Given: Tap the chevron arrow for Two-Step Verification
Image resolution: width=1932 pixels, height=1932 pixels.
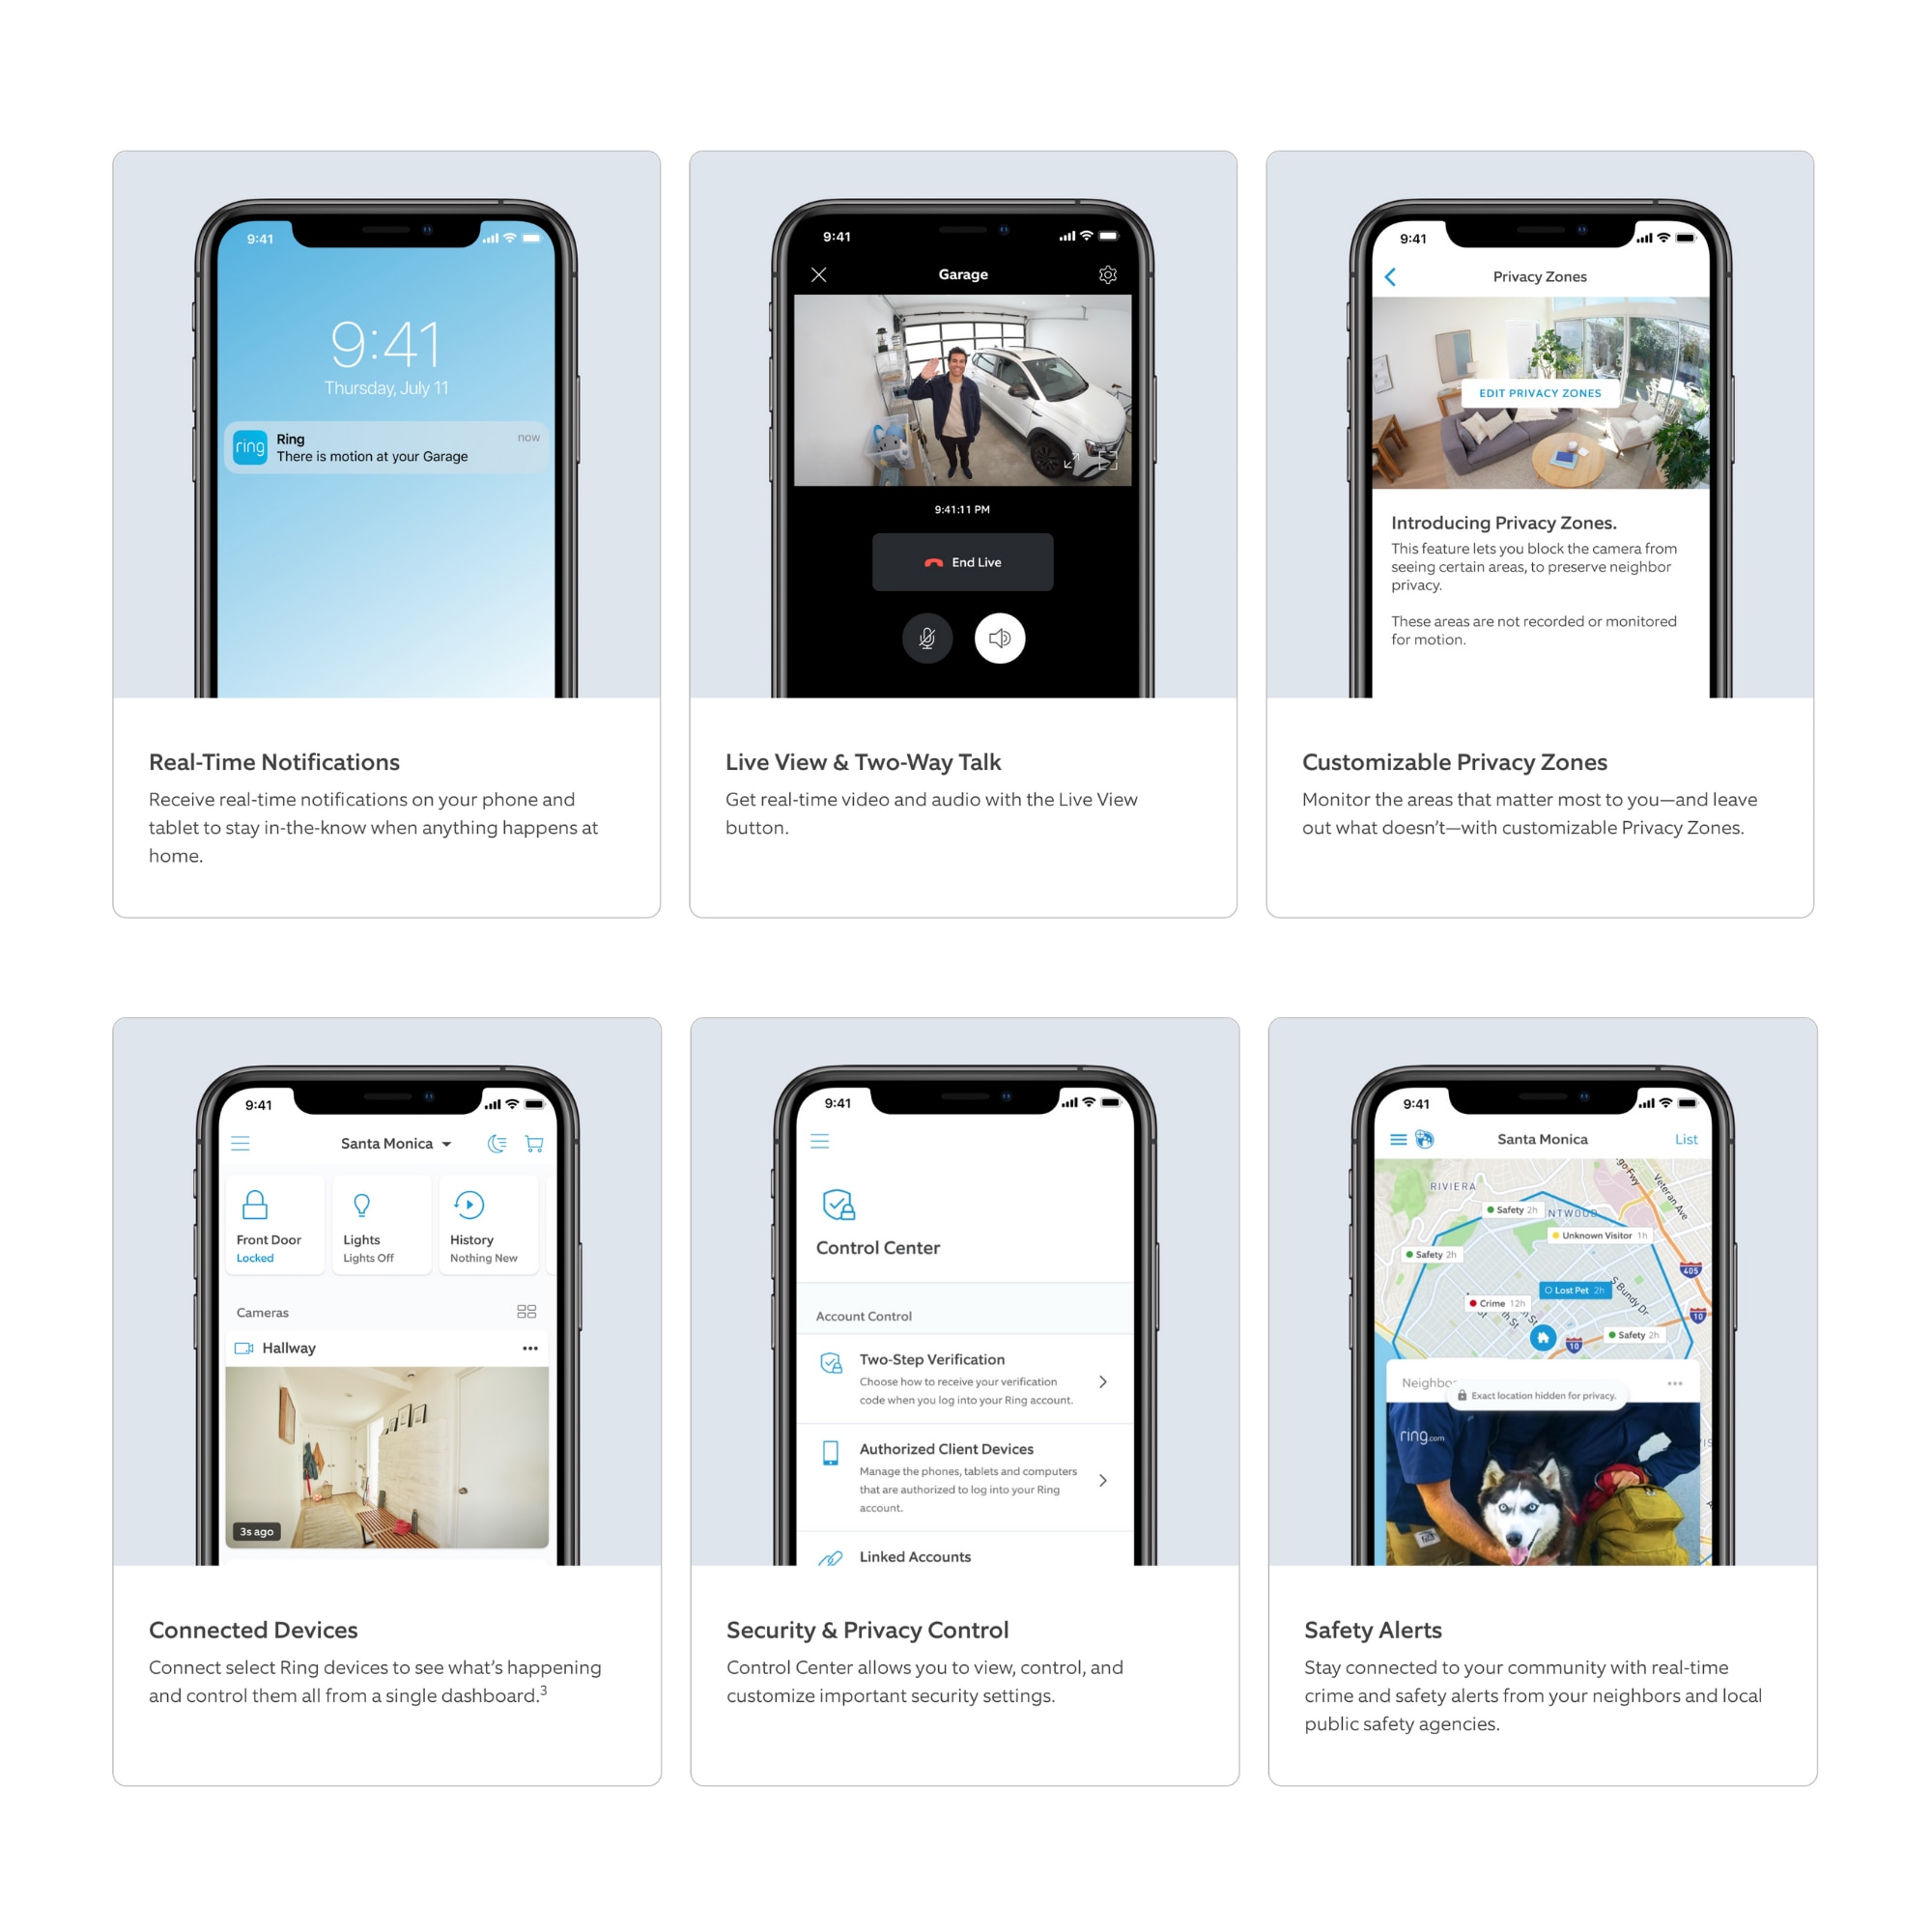Looking at the screenshot, I should tap(1106, 1383).
